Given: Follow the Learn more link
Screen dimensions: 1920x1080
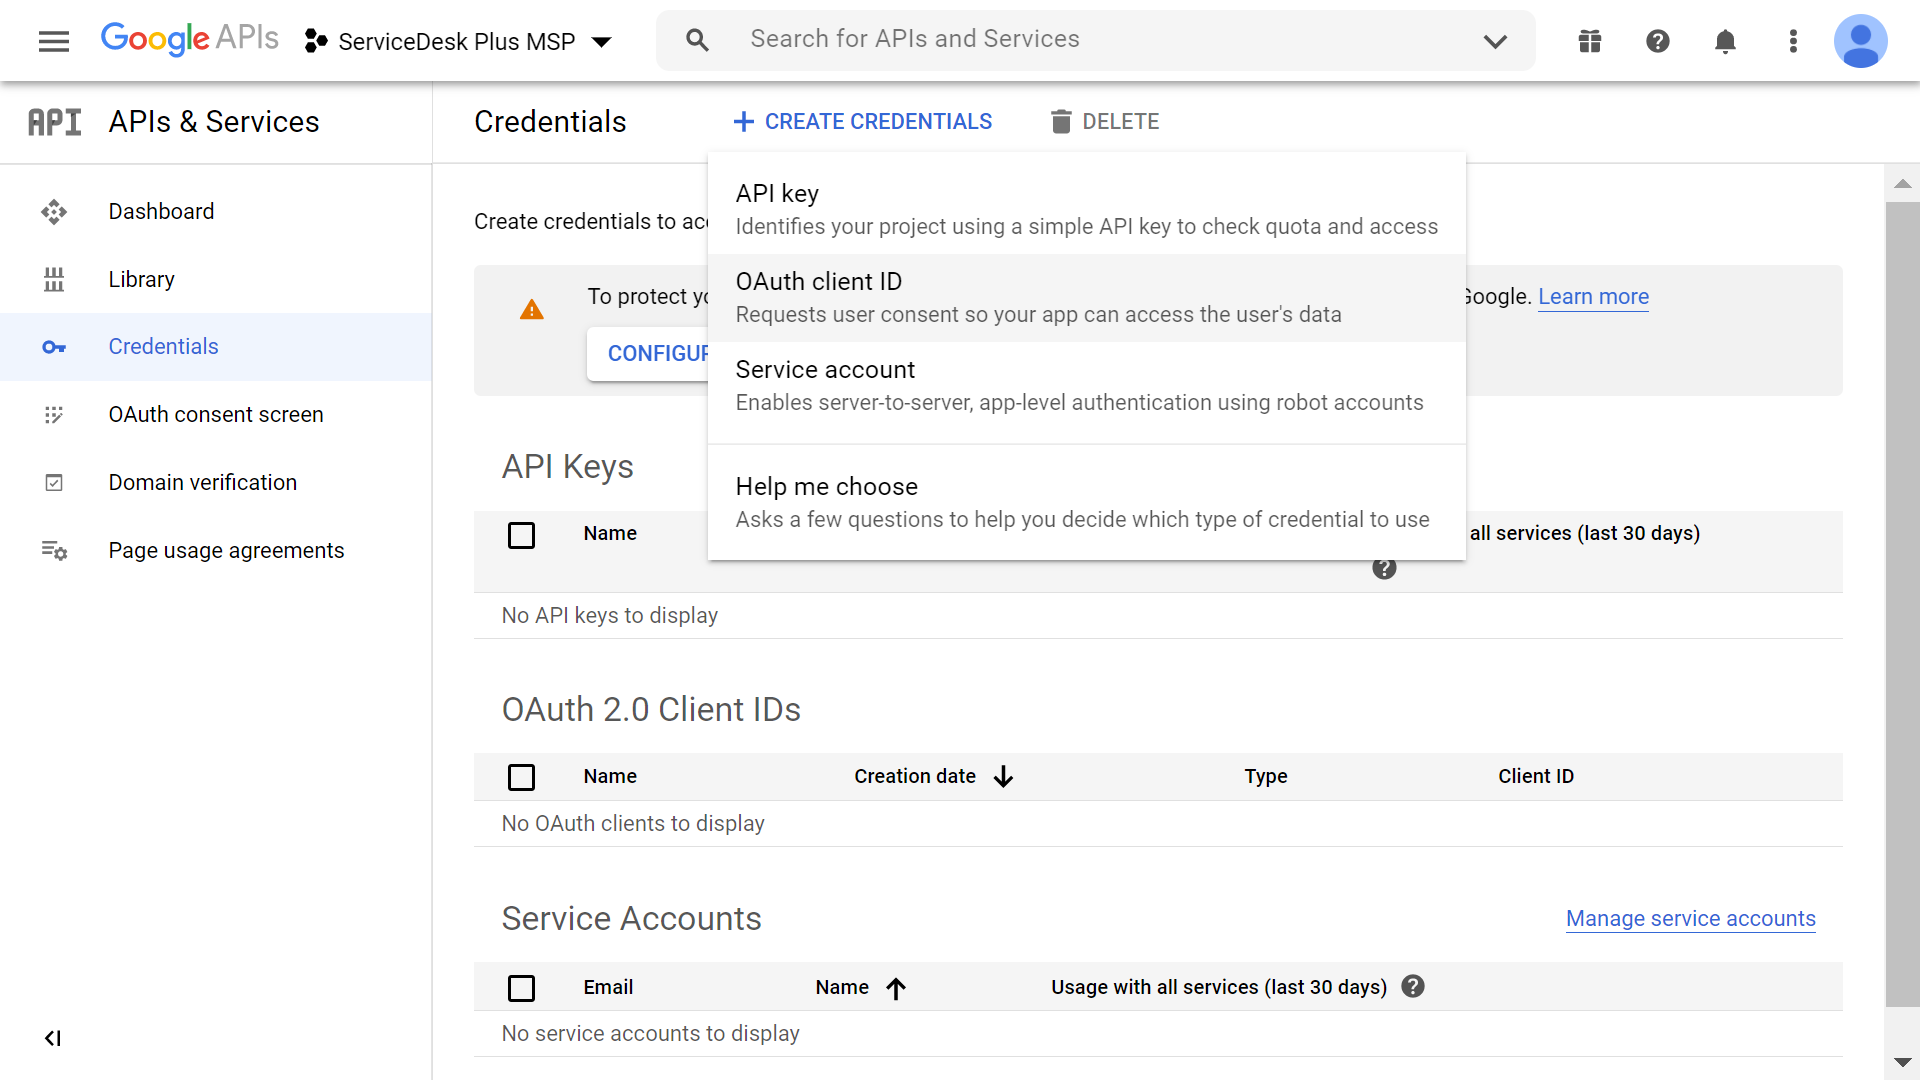Looking at the screenshot, I should [x=1593, y=297].
